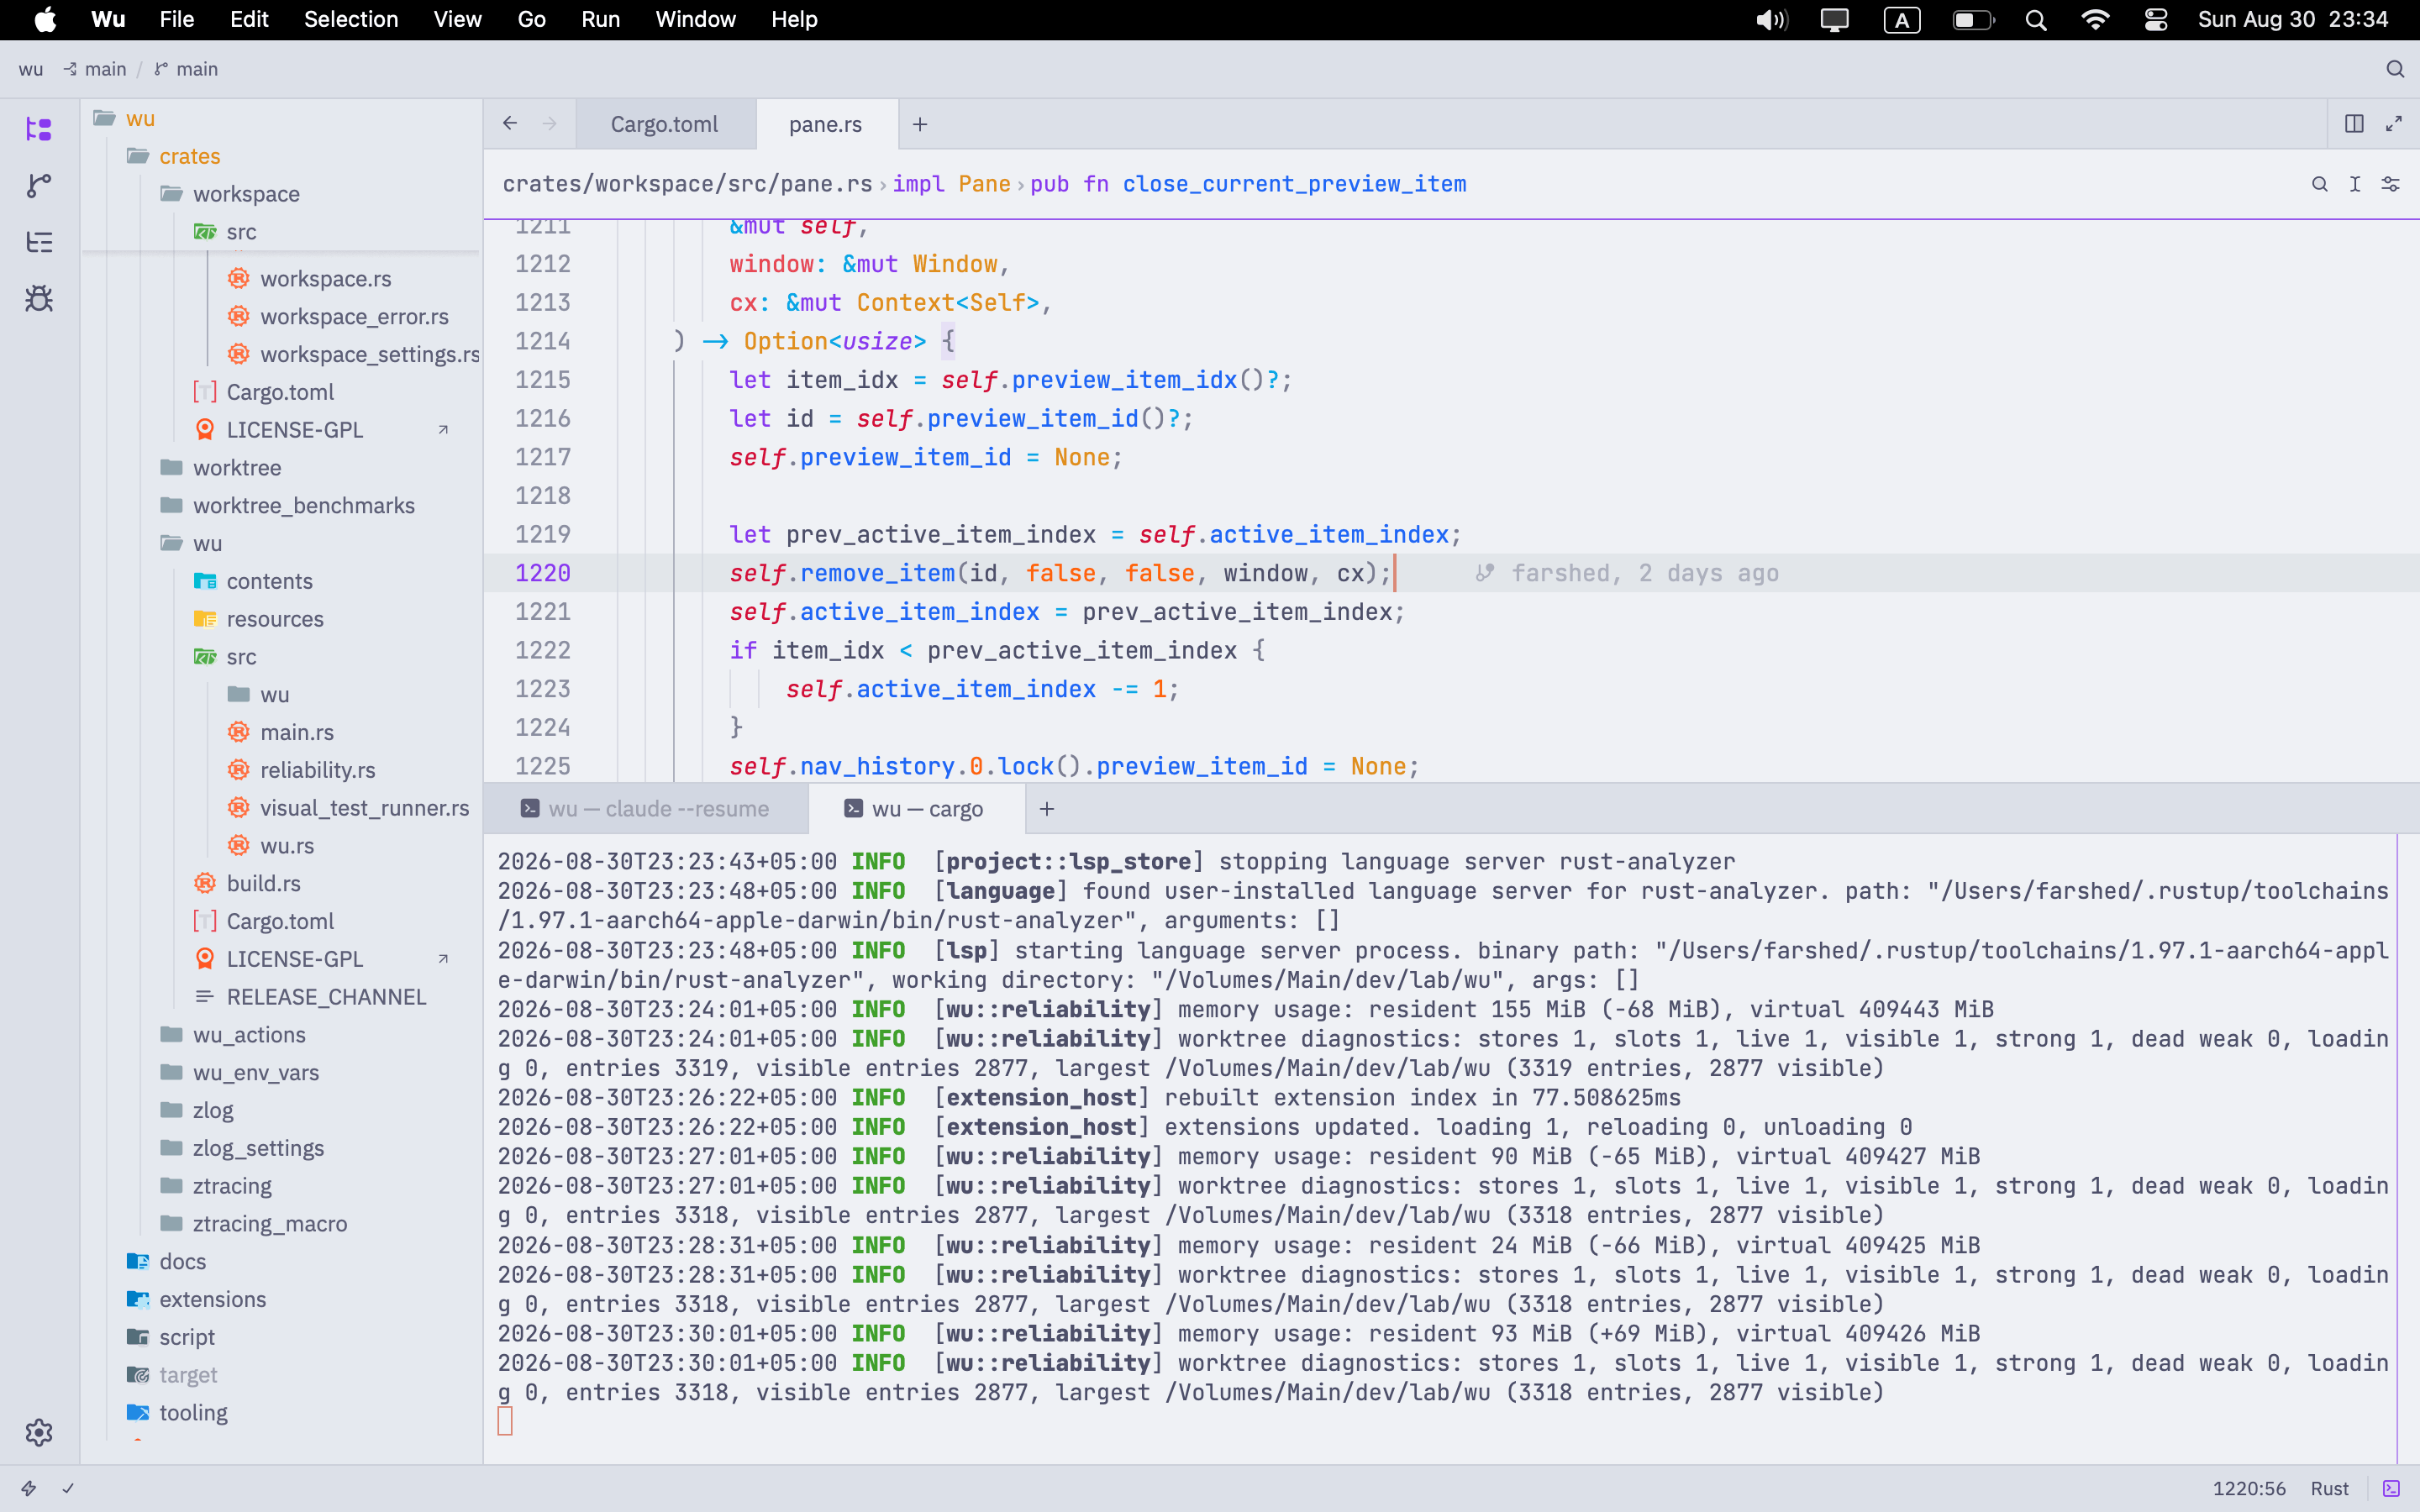
Task: Click the checkmark diagnostics status icon
Action: pyautogui.click(x=68, y=1488)
